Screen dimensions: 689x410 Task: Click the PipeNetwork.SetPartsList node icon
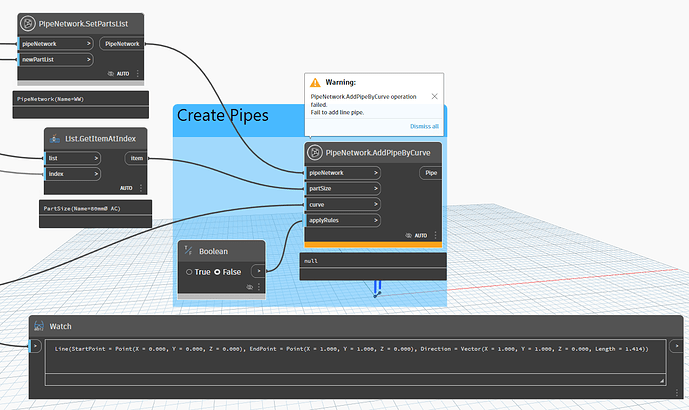coord(28,24)
